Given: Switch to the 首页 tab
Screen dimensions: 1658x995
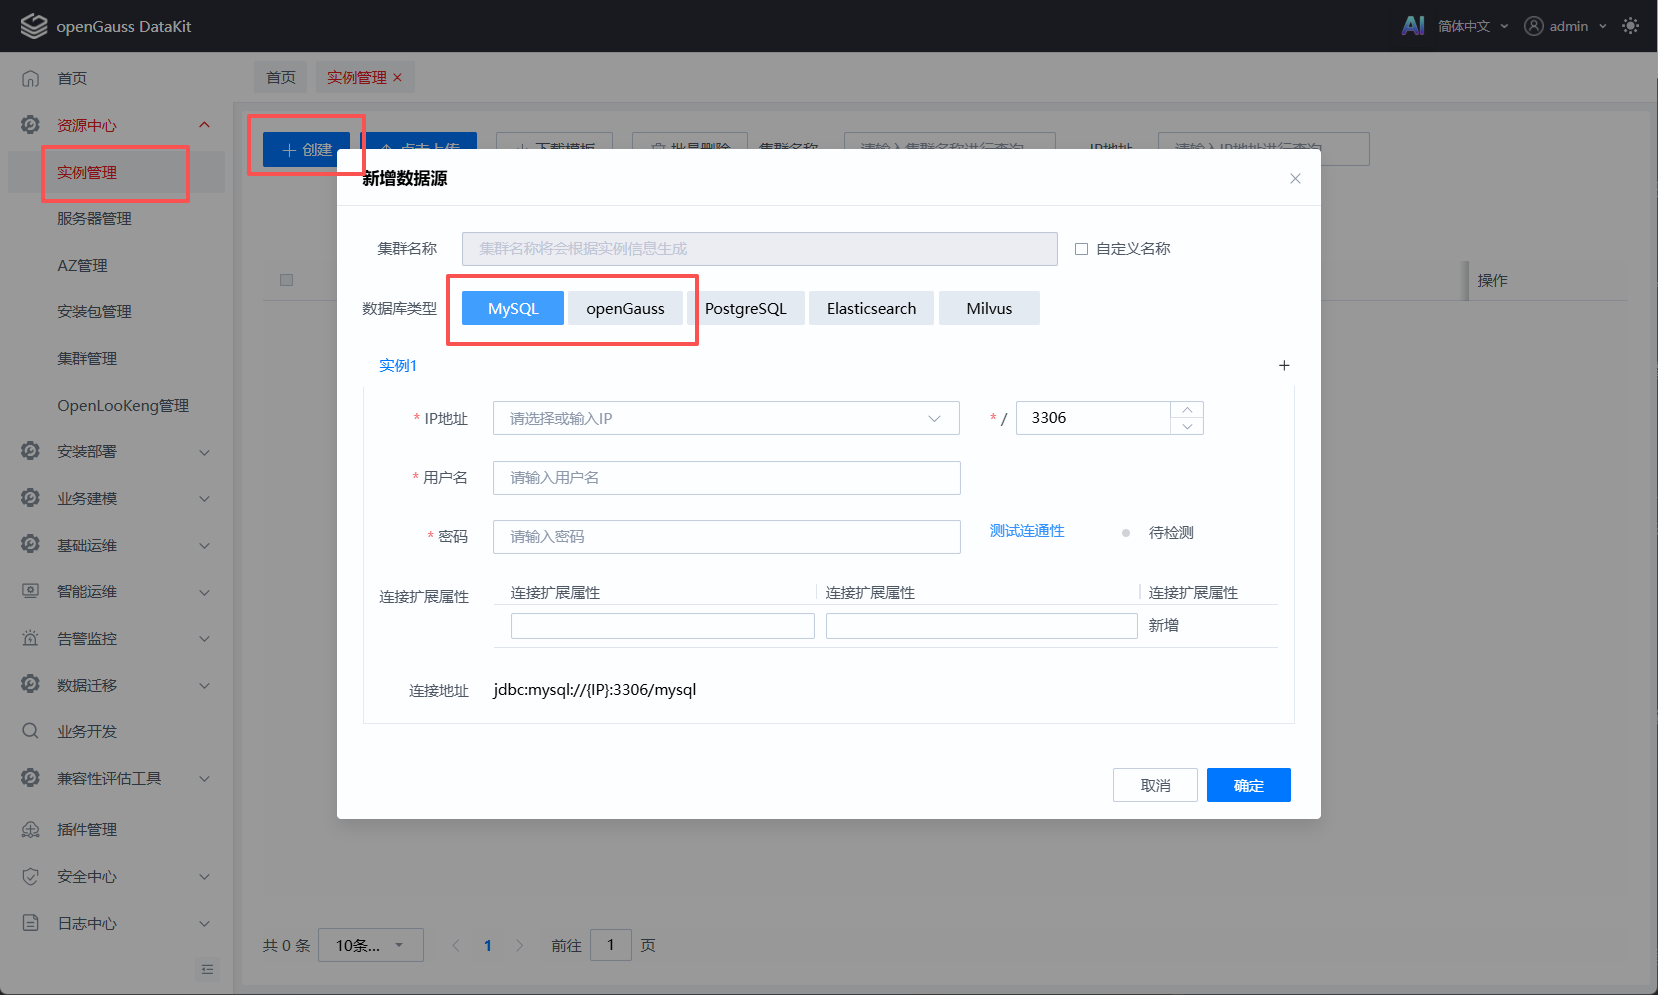Looking at the screenshot, I should coord(281,77).
